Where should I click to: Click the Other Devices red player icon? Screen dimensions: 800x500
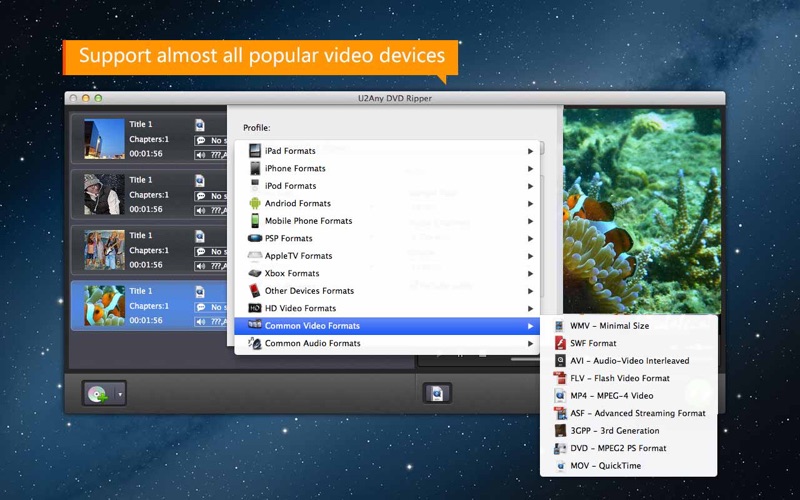click(x=255, y=290)
